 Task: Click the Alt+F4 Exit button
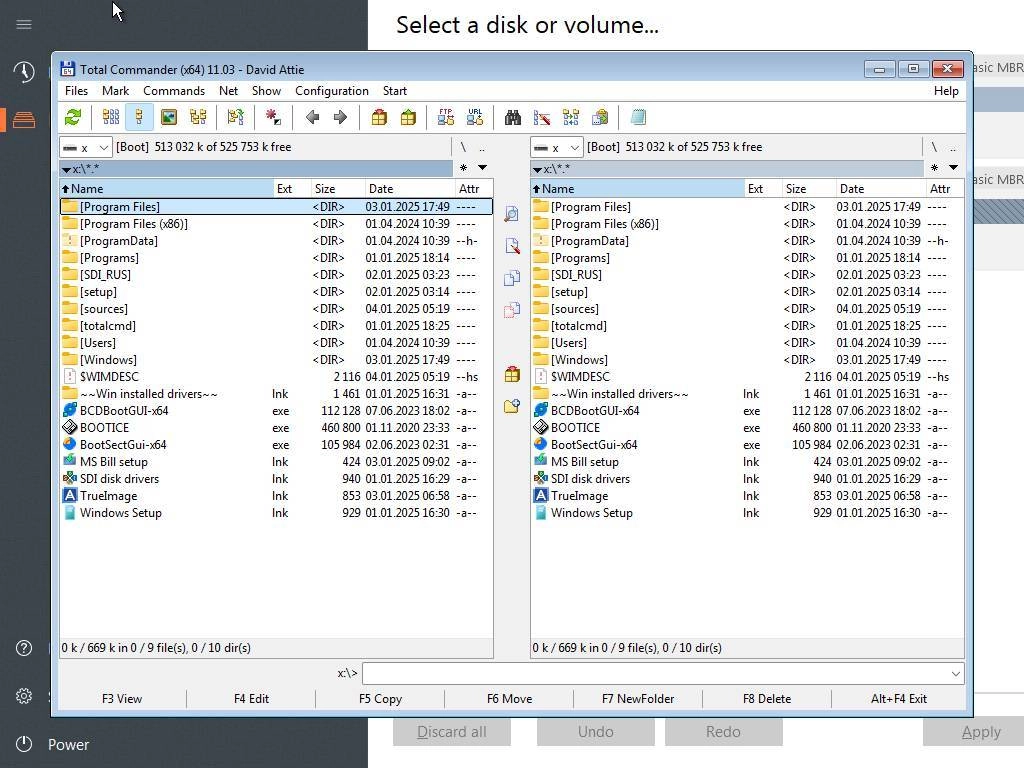click(899, 699)
